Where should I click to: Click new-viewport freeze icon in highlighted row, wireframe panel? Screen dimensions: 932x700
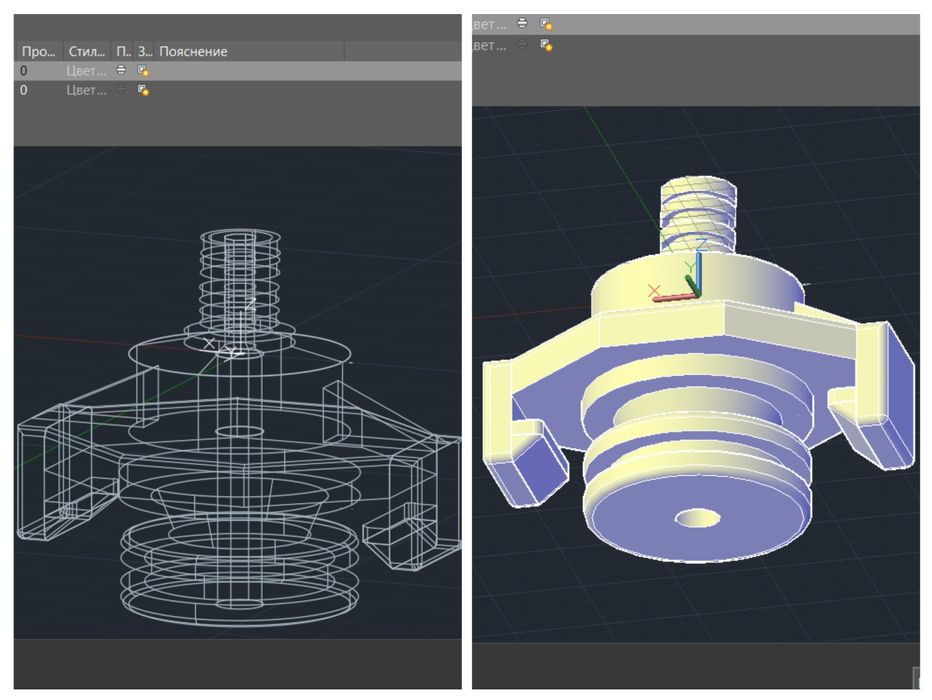click(x=143, y=71)
